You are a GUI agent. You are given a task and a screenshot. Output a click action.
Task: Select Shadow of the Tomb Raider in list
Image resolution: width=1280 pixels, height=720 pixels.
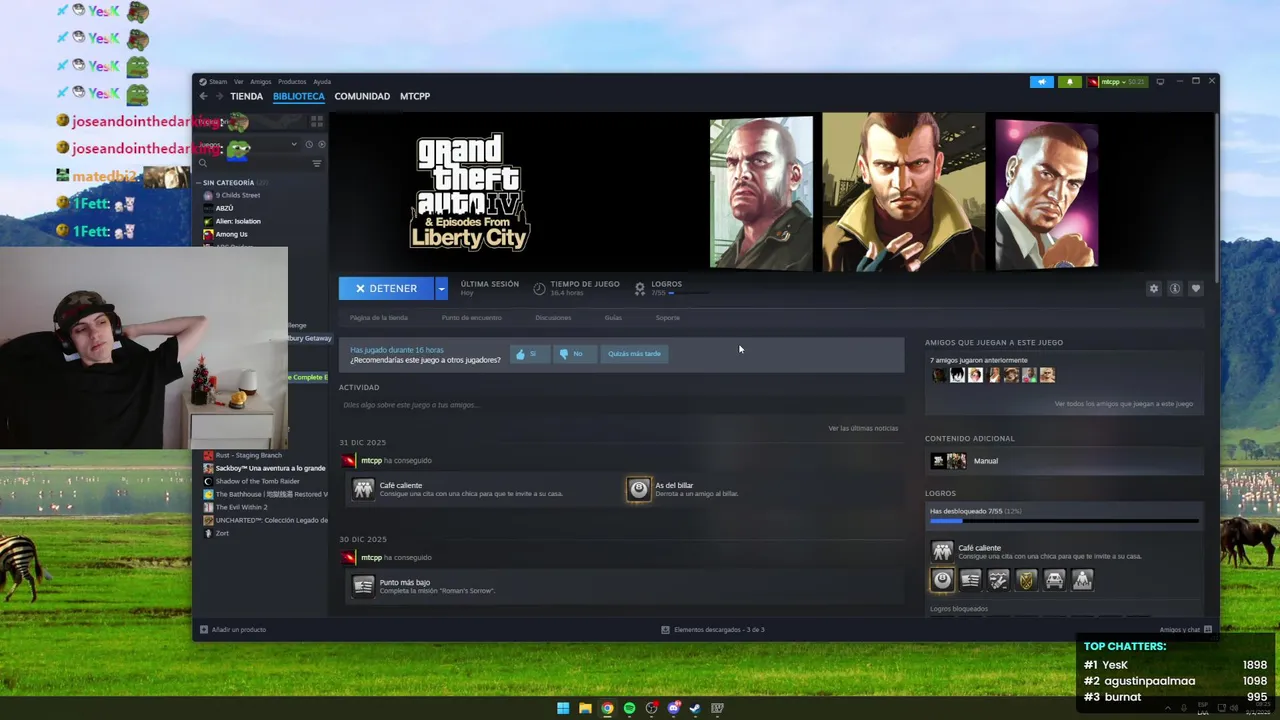pyautogui.click(x=258, y=481)
